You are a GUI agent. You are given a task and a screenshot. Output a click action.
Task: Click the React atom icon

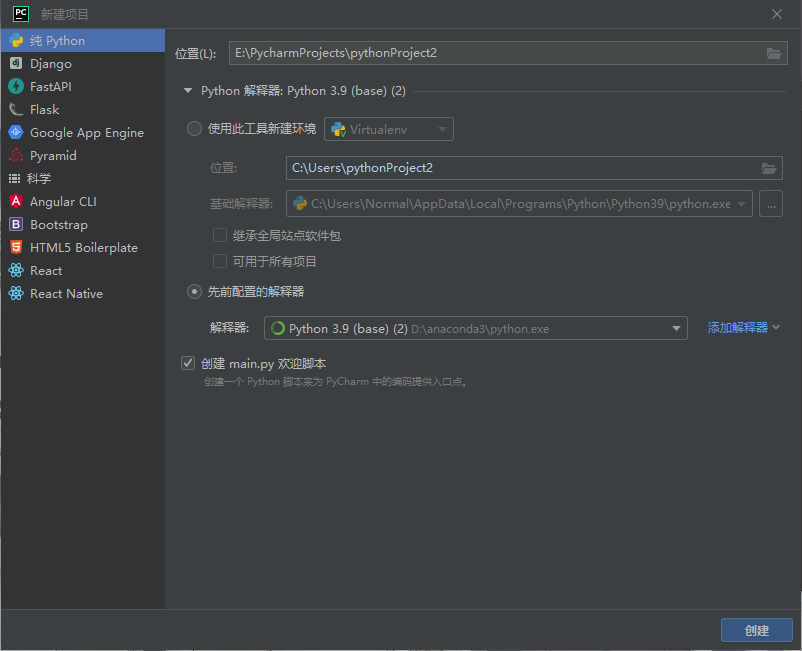[16, 270]
